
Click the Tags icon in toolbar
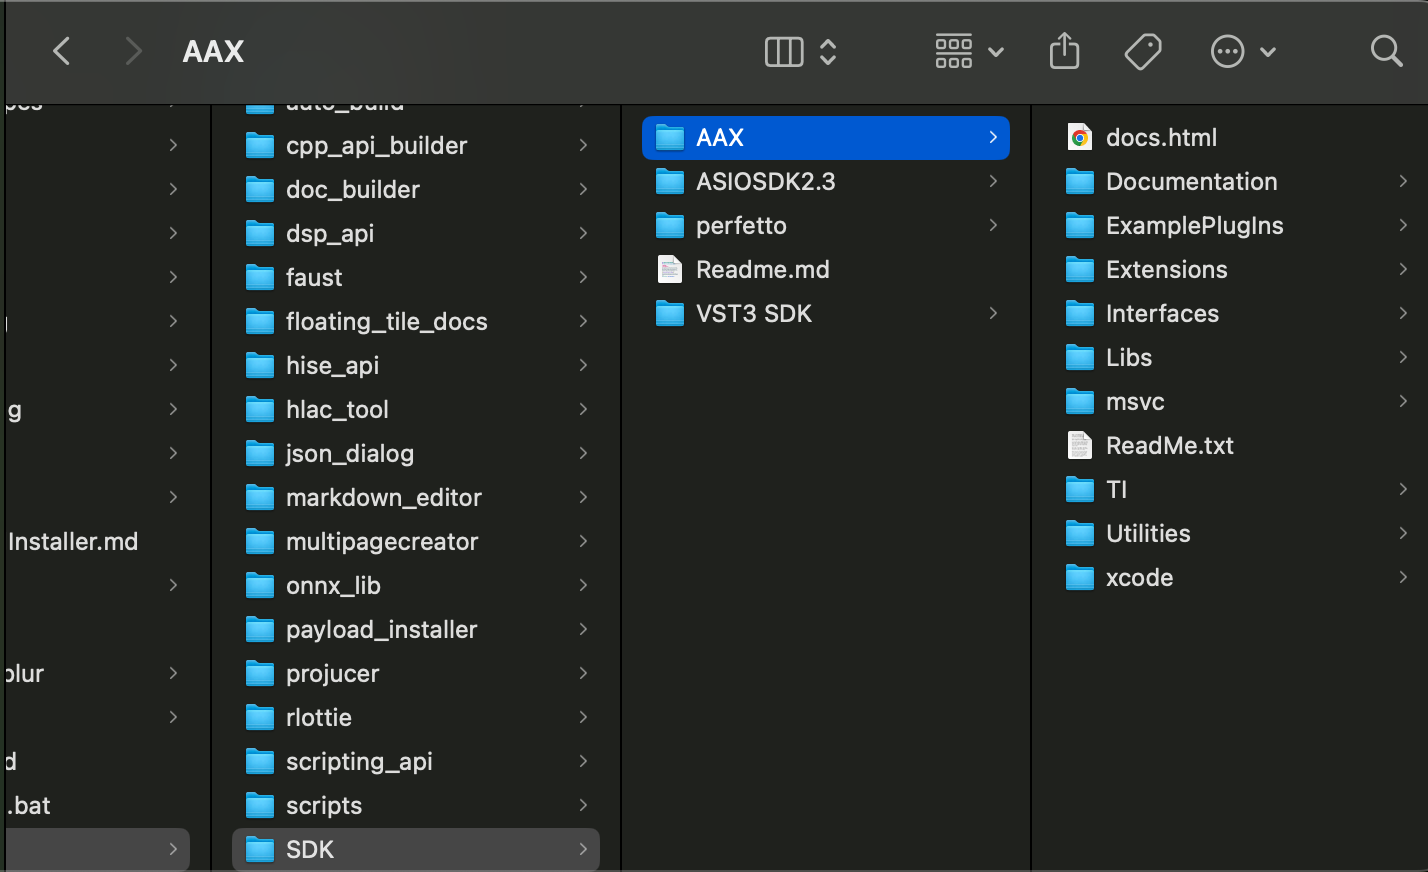pyautogui.click(x=1143, y=51)
